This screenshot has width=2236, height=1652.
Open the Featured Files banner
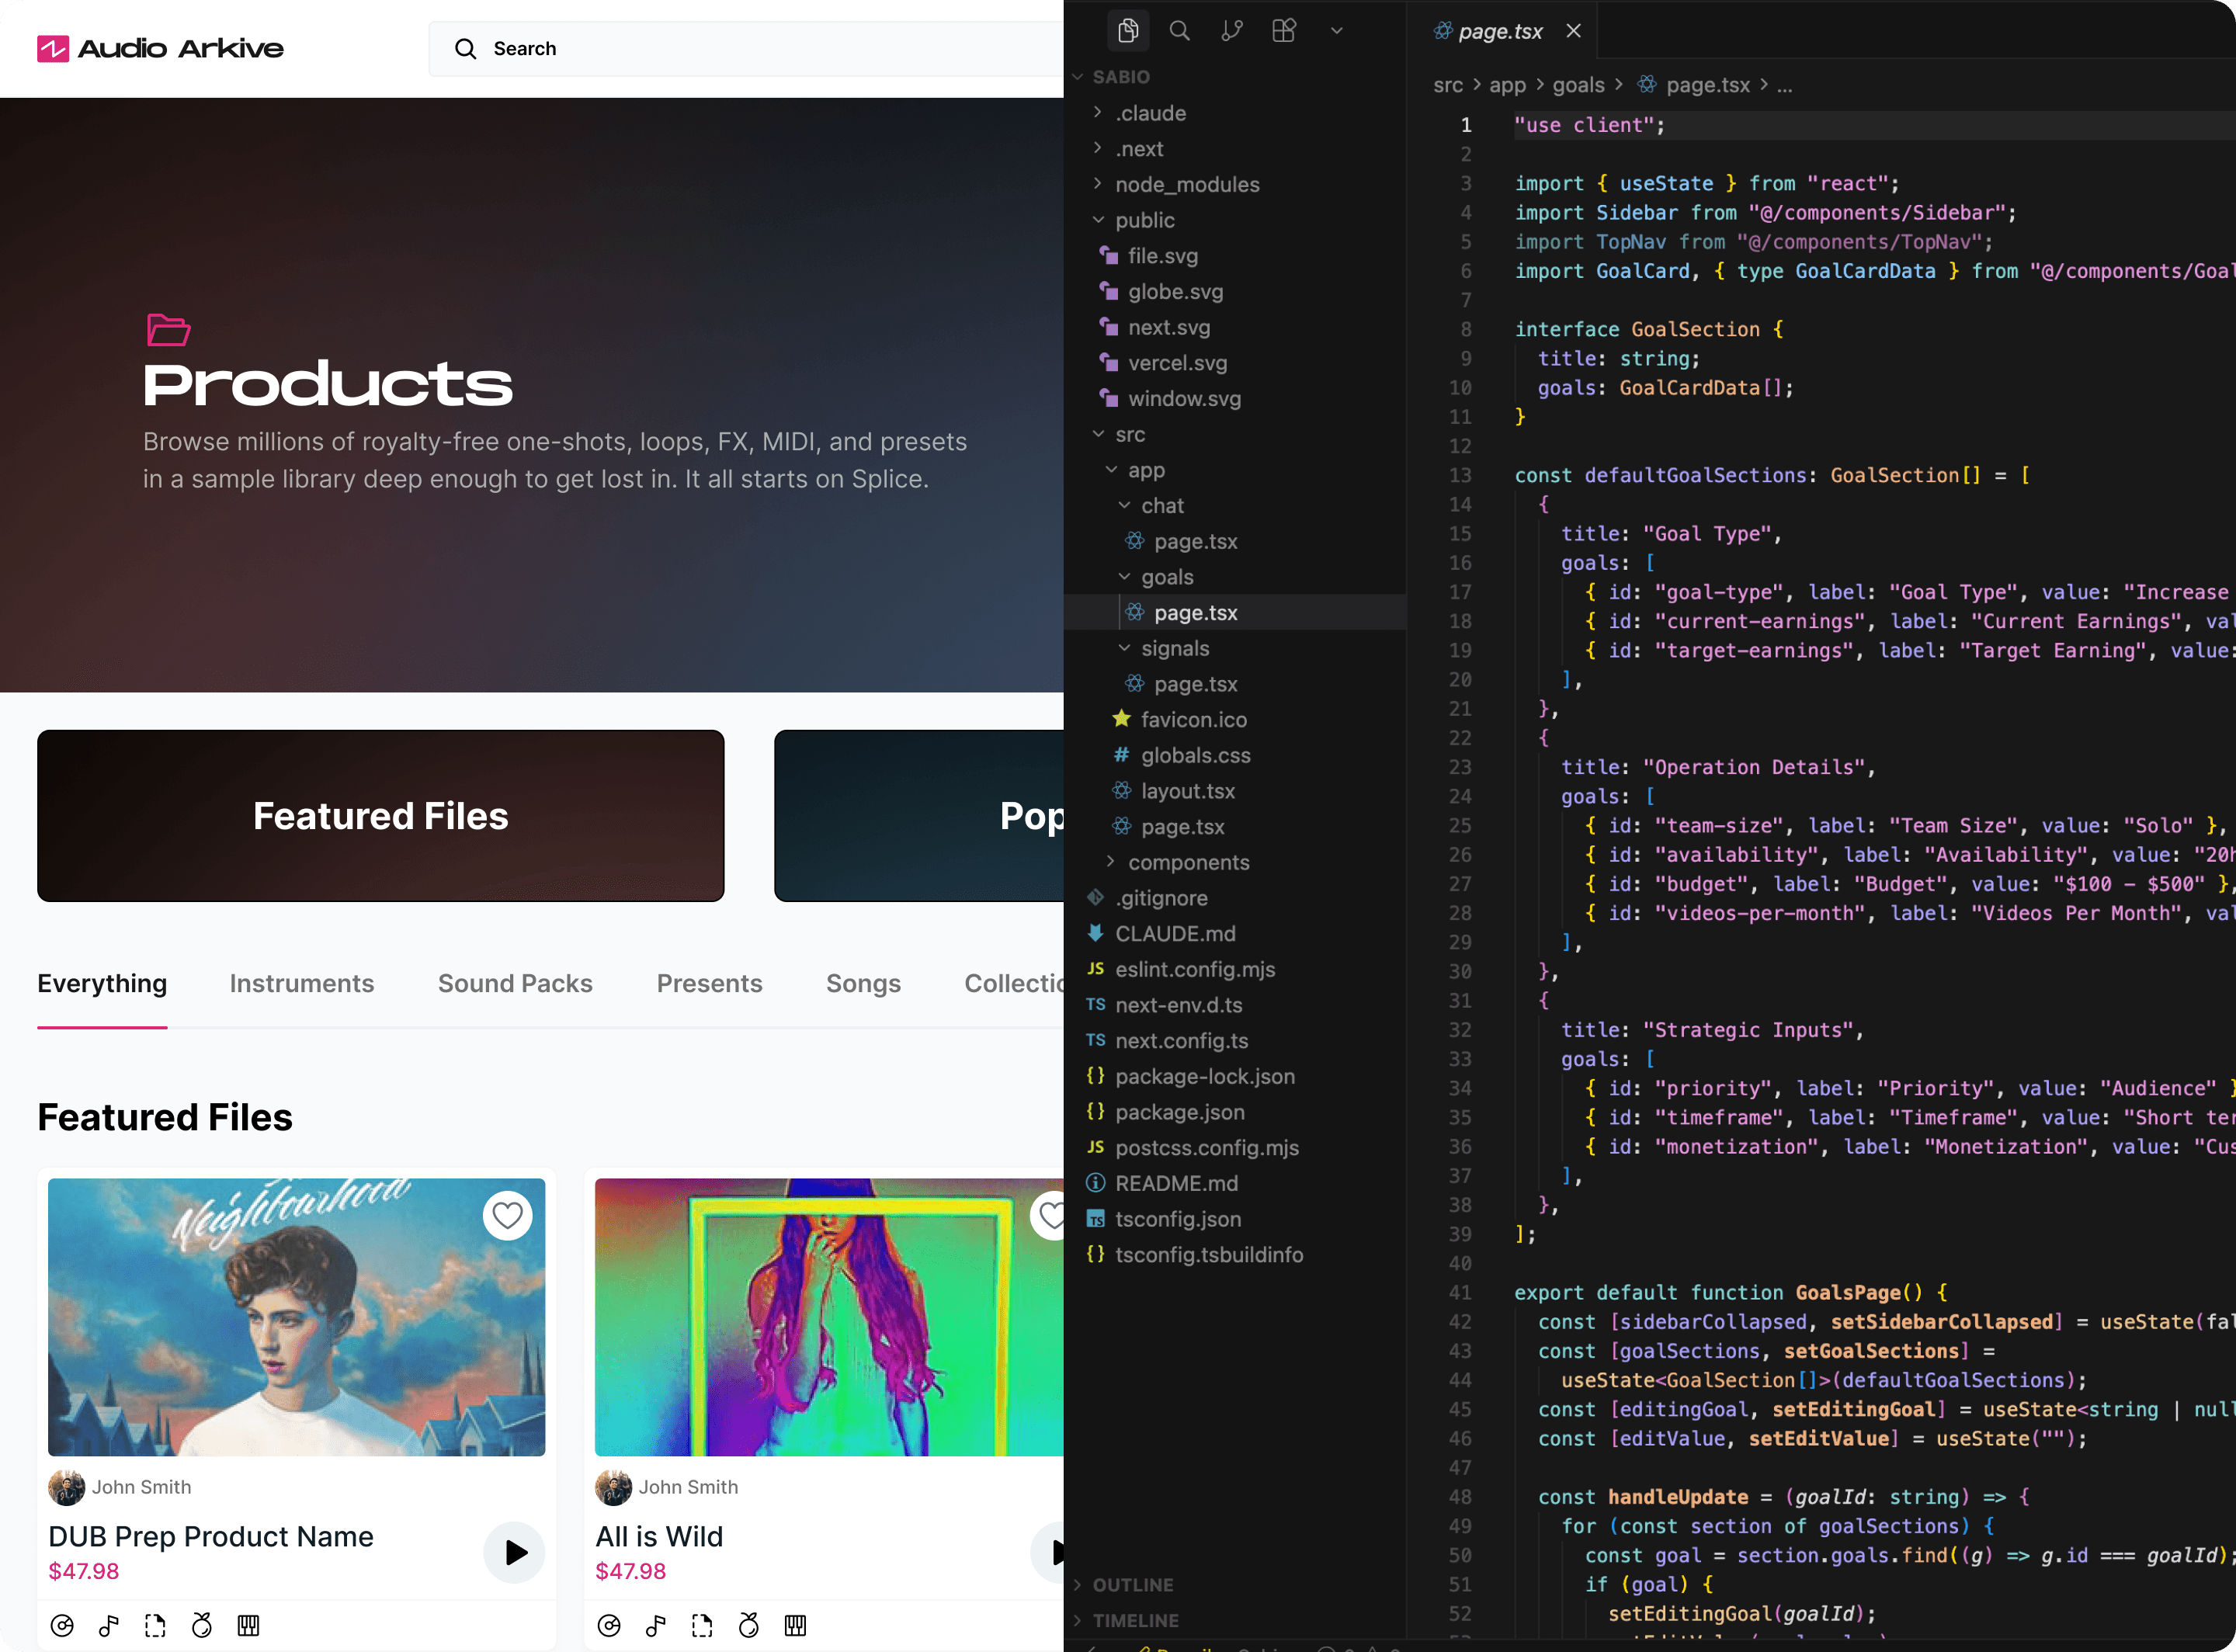(380, 816)
